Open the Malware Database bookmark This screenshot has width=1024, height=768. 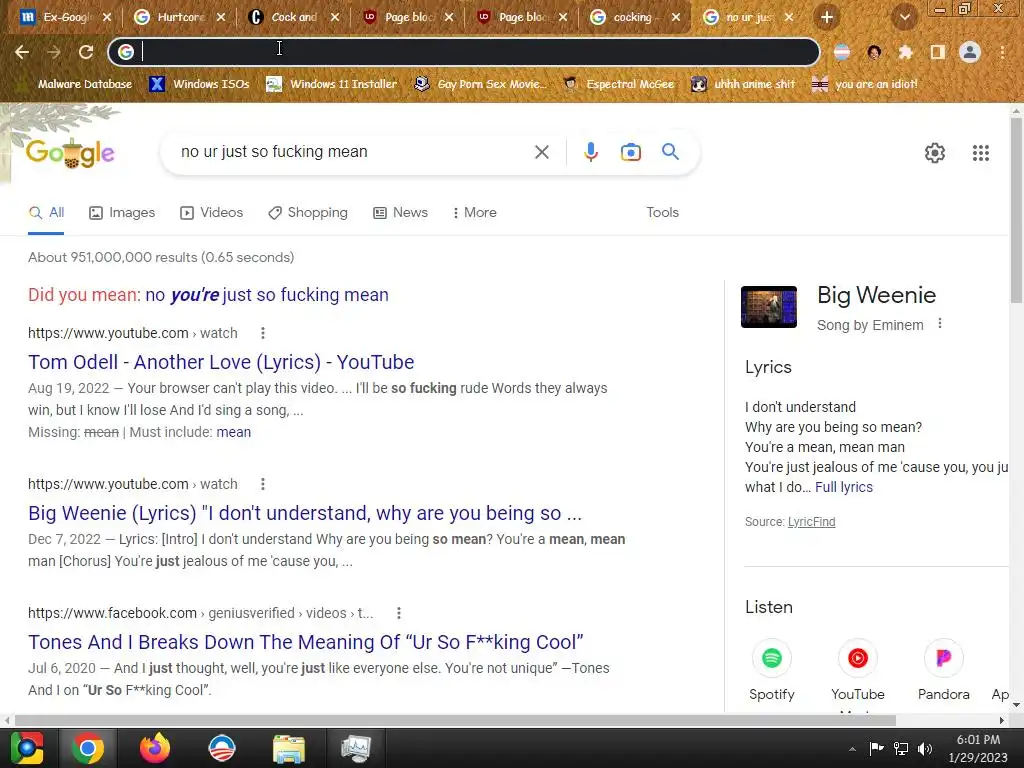[76, 84]
